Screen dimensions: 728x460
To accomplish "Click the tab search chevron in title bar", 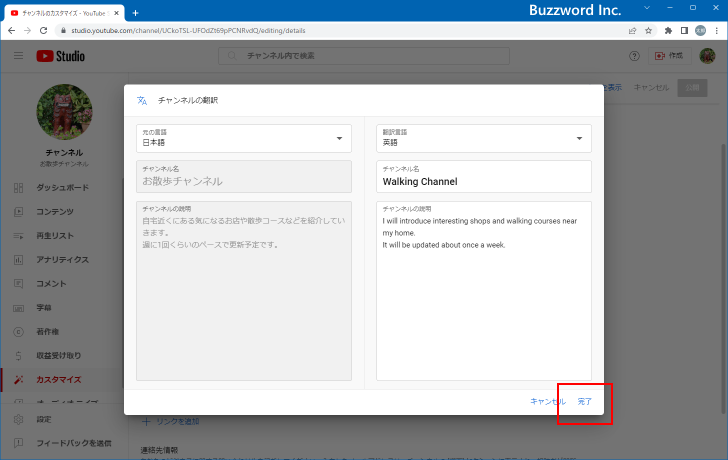I will coord(647,8).
